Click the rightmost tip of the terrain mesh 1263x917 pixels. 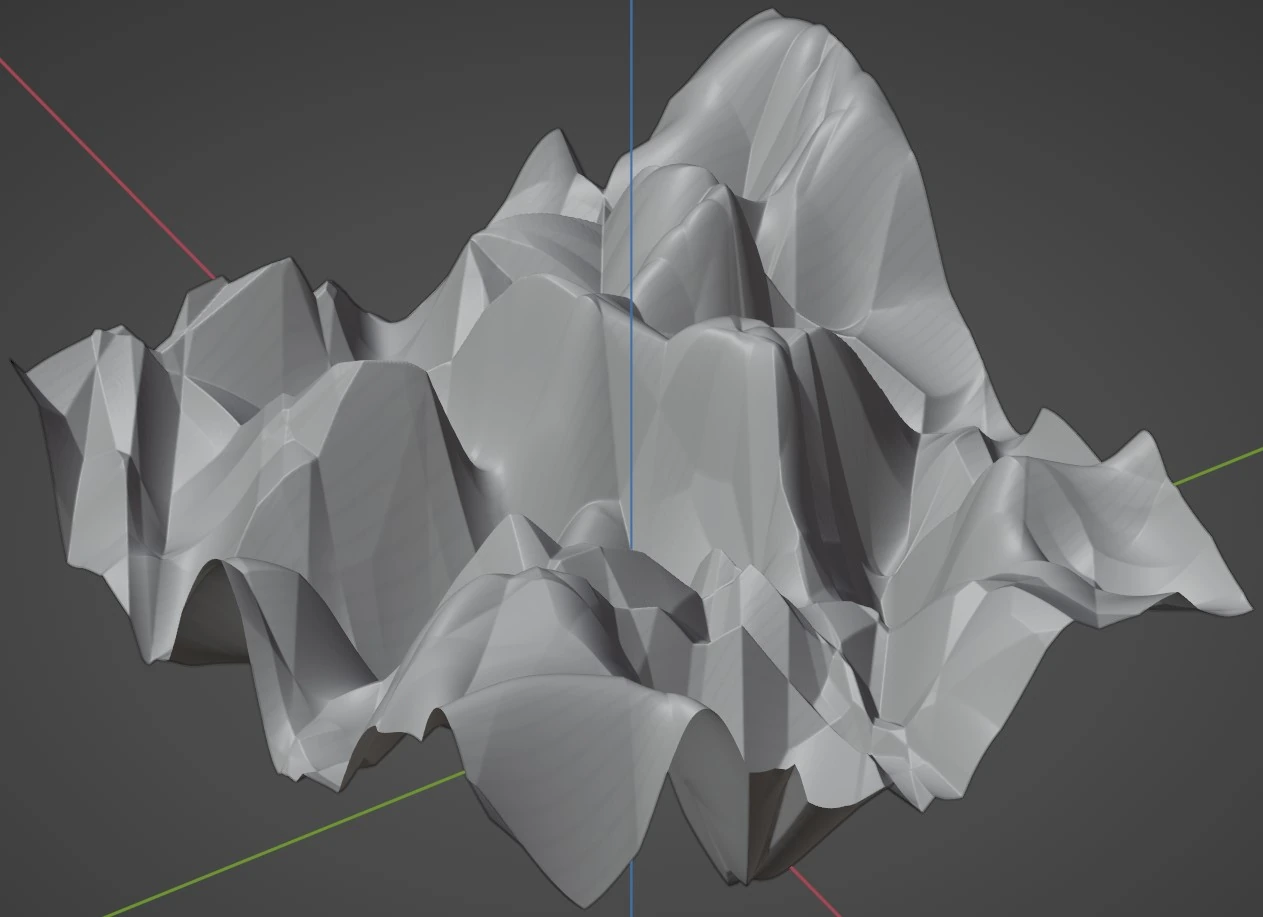click(x=1246, y=608)
